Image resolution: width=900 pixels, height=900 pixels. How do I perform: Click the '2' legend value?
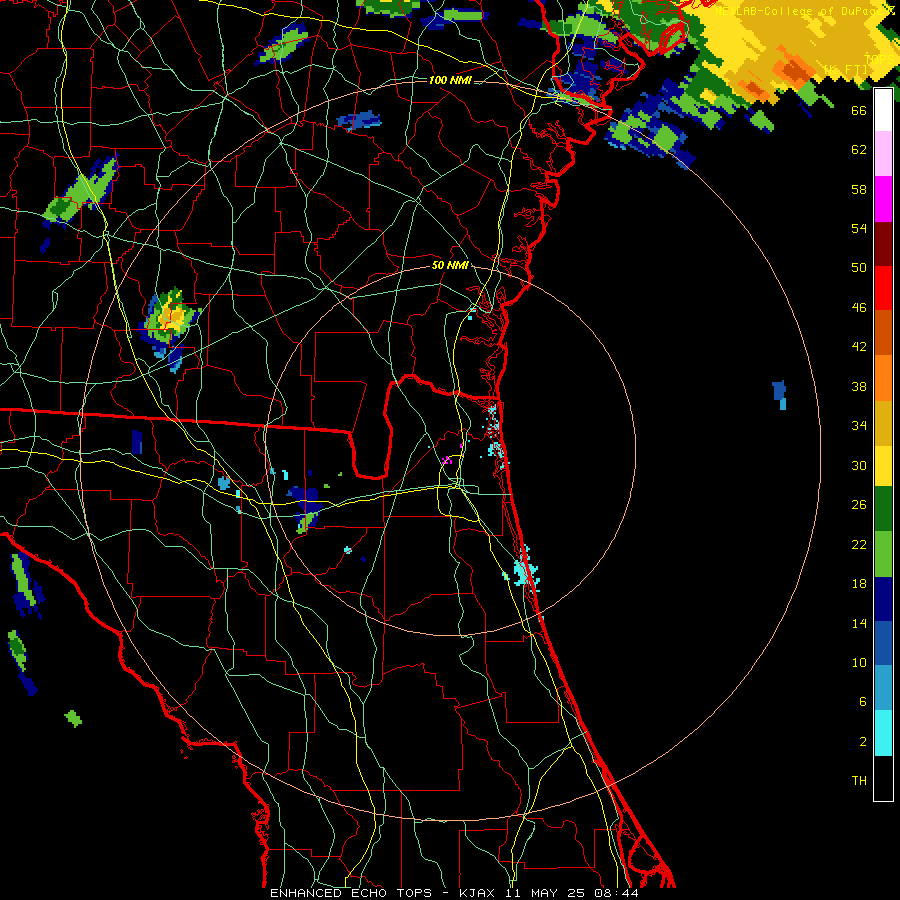pos(862,741)
